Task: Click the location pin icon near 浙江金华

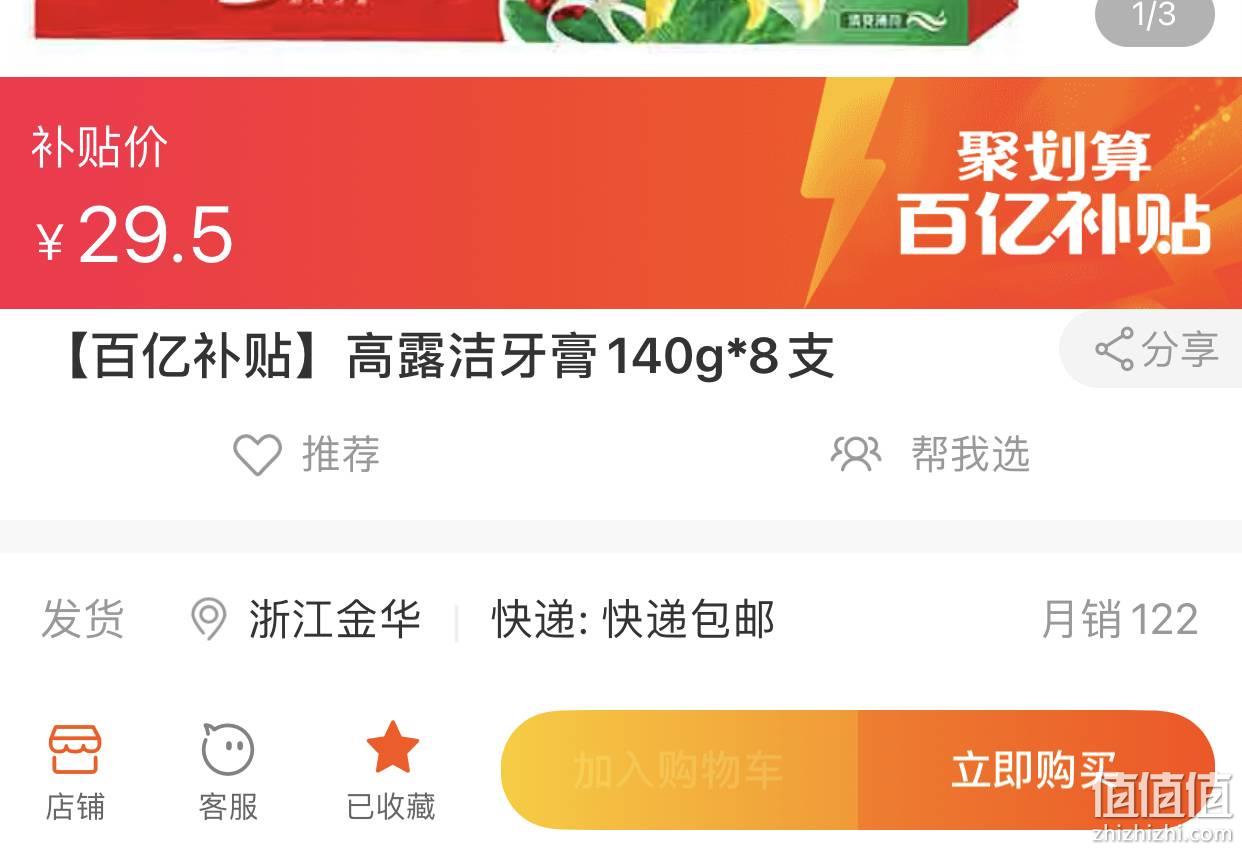Action: (208, 620)
